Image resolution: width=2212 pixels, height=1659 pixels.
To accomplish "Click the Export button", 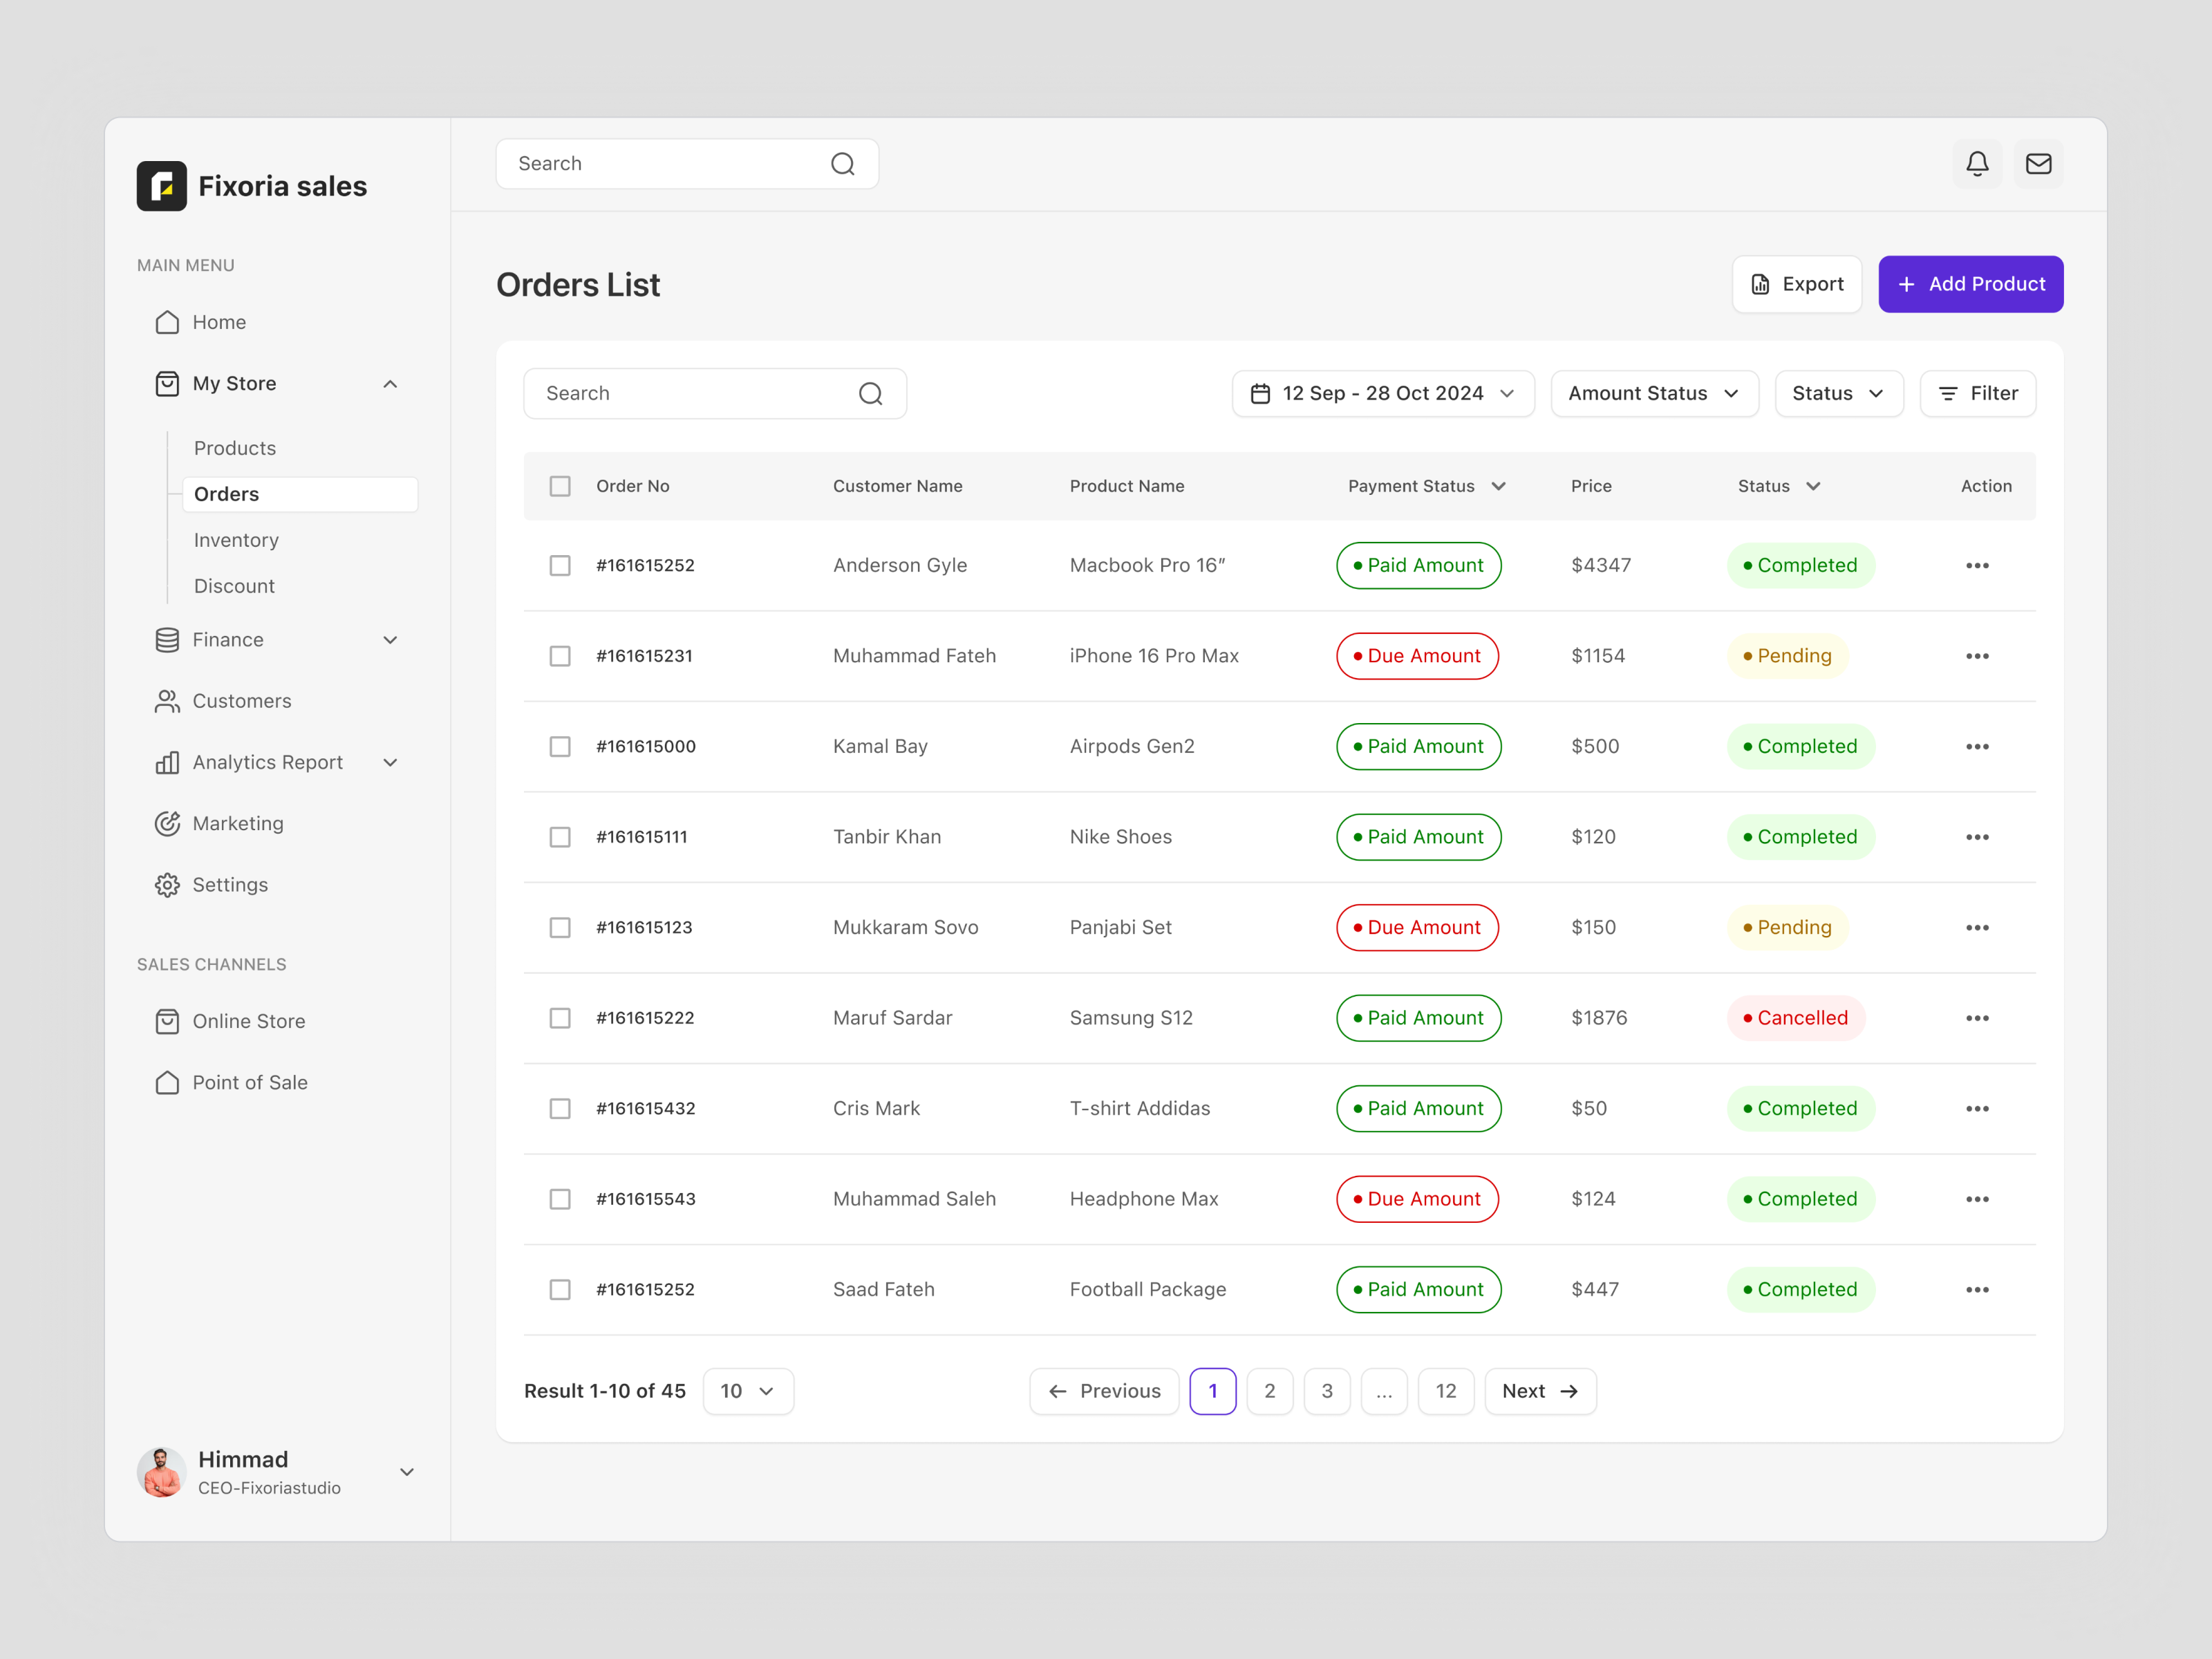I will click(x=1797, y=284).
